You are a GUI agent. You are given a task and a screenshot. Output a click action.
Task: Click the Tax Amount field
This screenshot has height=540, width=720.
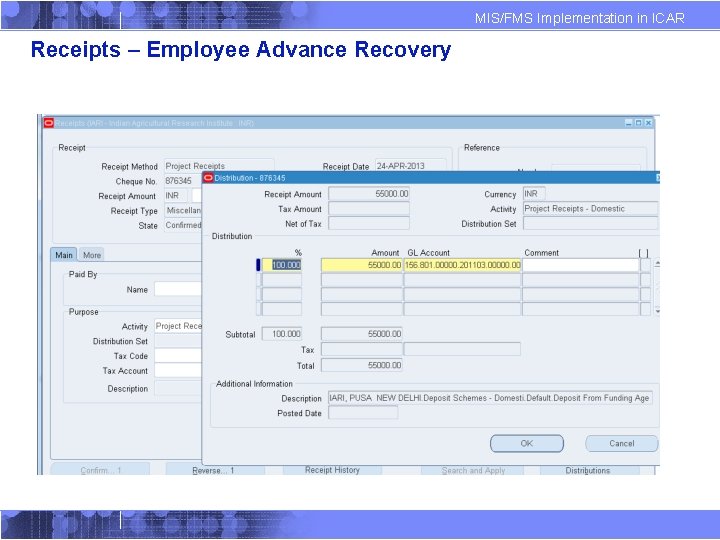369,208
